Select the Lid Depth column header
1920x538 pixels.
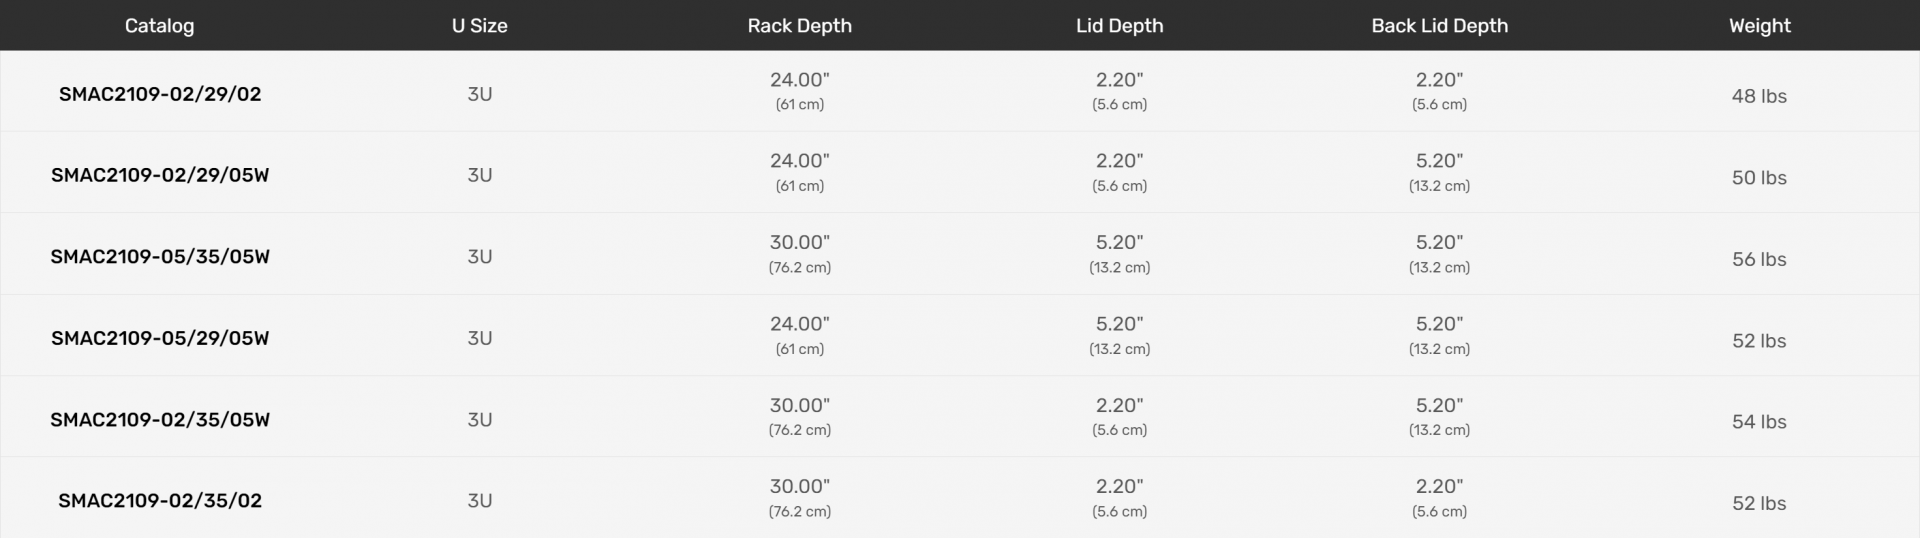click(x=1119, y=26)
